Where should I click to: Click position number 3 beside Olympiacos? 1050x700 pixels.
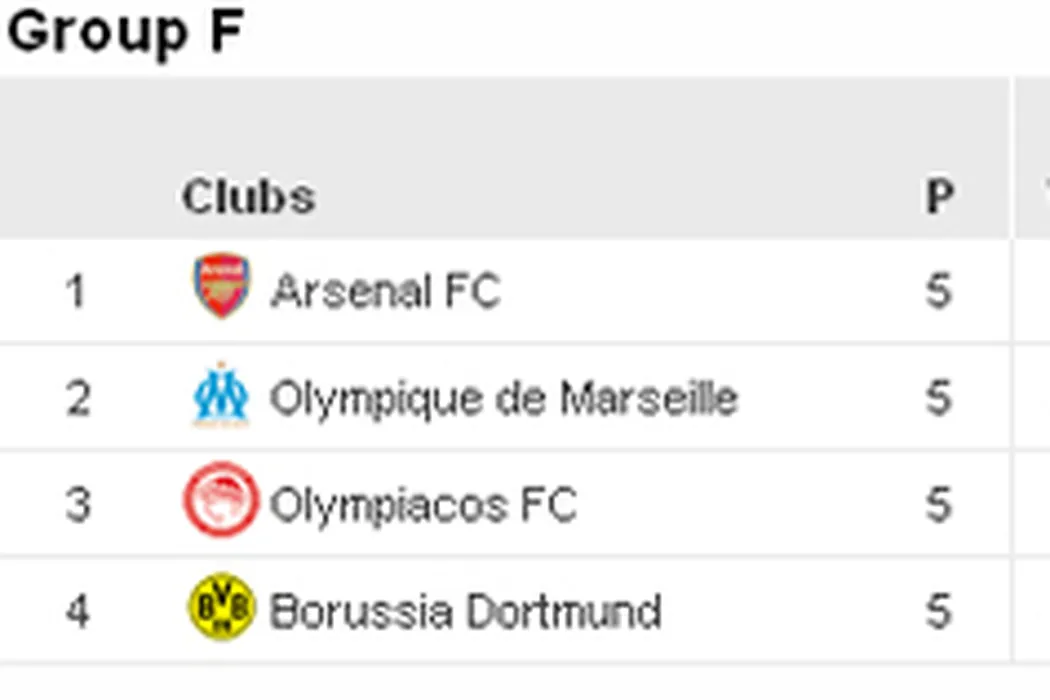[78, 505]
